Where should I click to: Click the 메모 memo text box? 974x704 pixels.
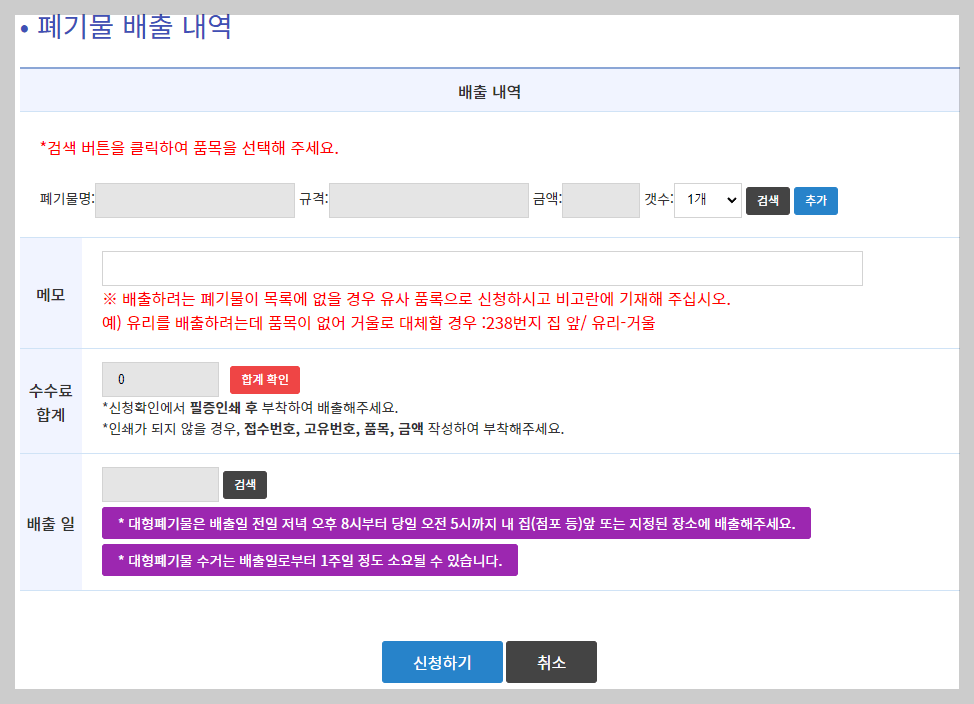pos(482,268)
